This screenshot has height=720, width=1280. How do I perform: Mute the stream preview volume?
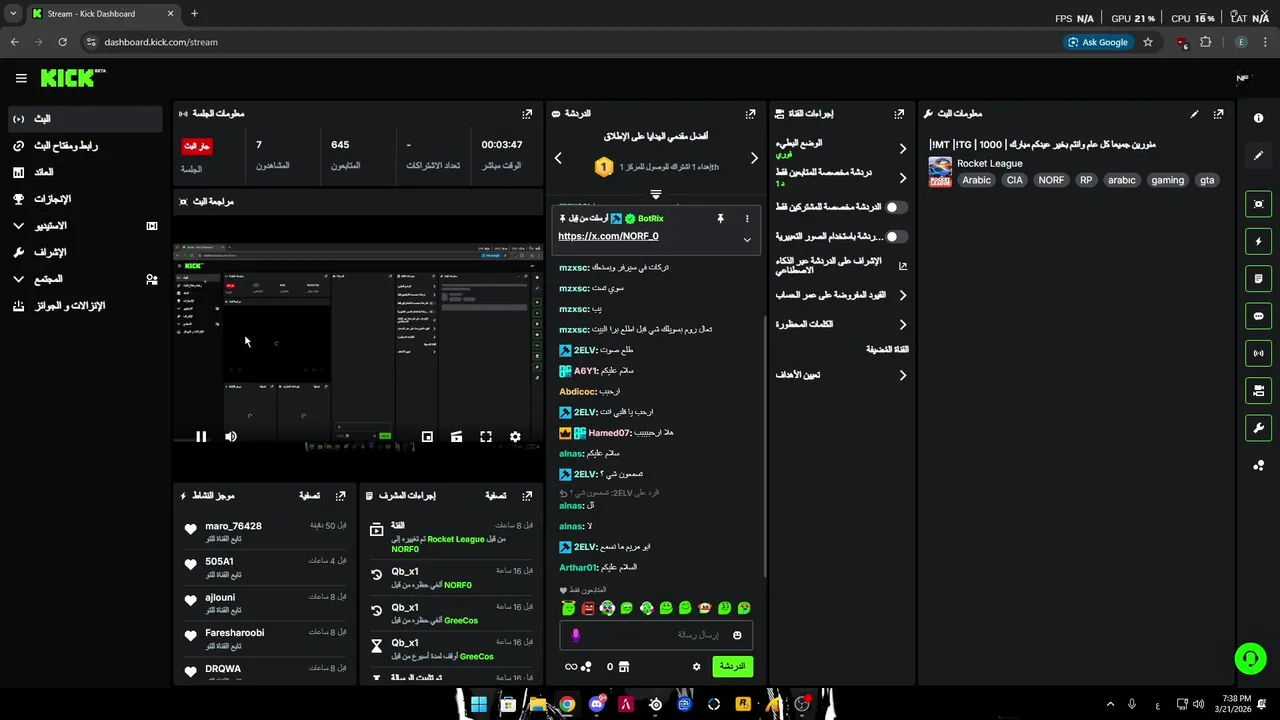(x=231, y=437)
